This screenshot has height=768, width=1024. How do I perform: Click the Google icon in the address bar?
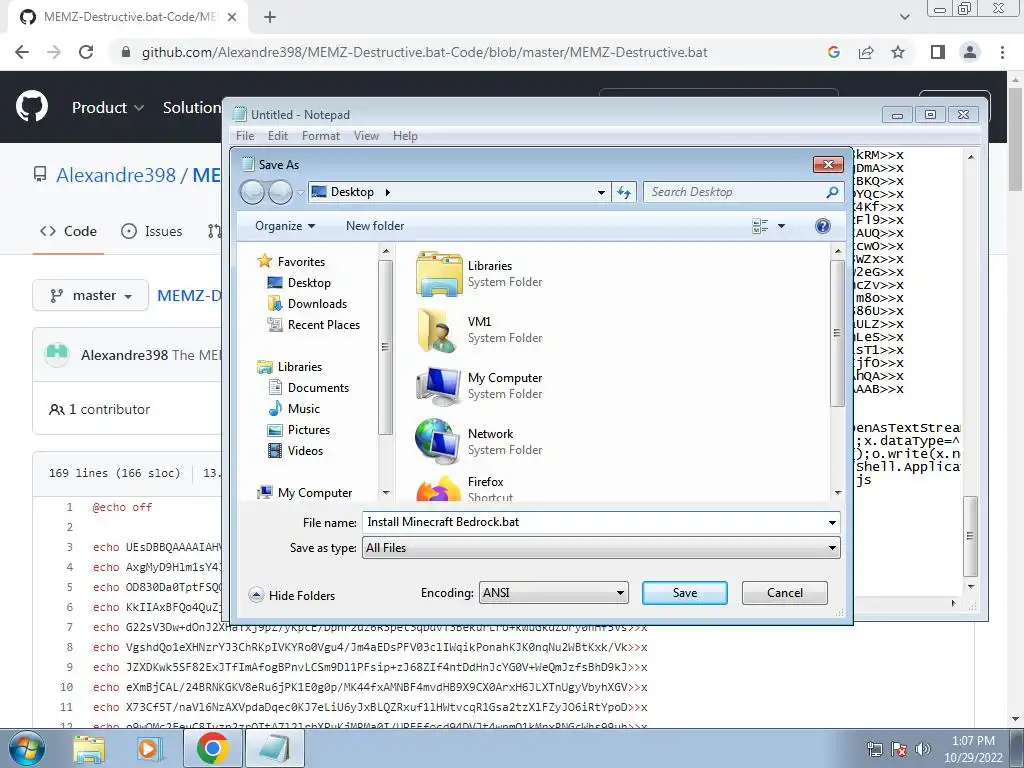pyautogui.click(x=833, y=52)
